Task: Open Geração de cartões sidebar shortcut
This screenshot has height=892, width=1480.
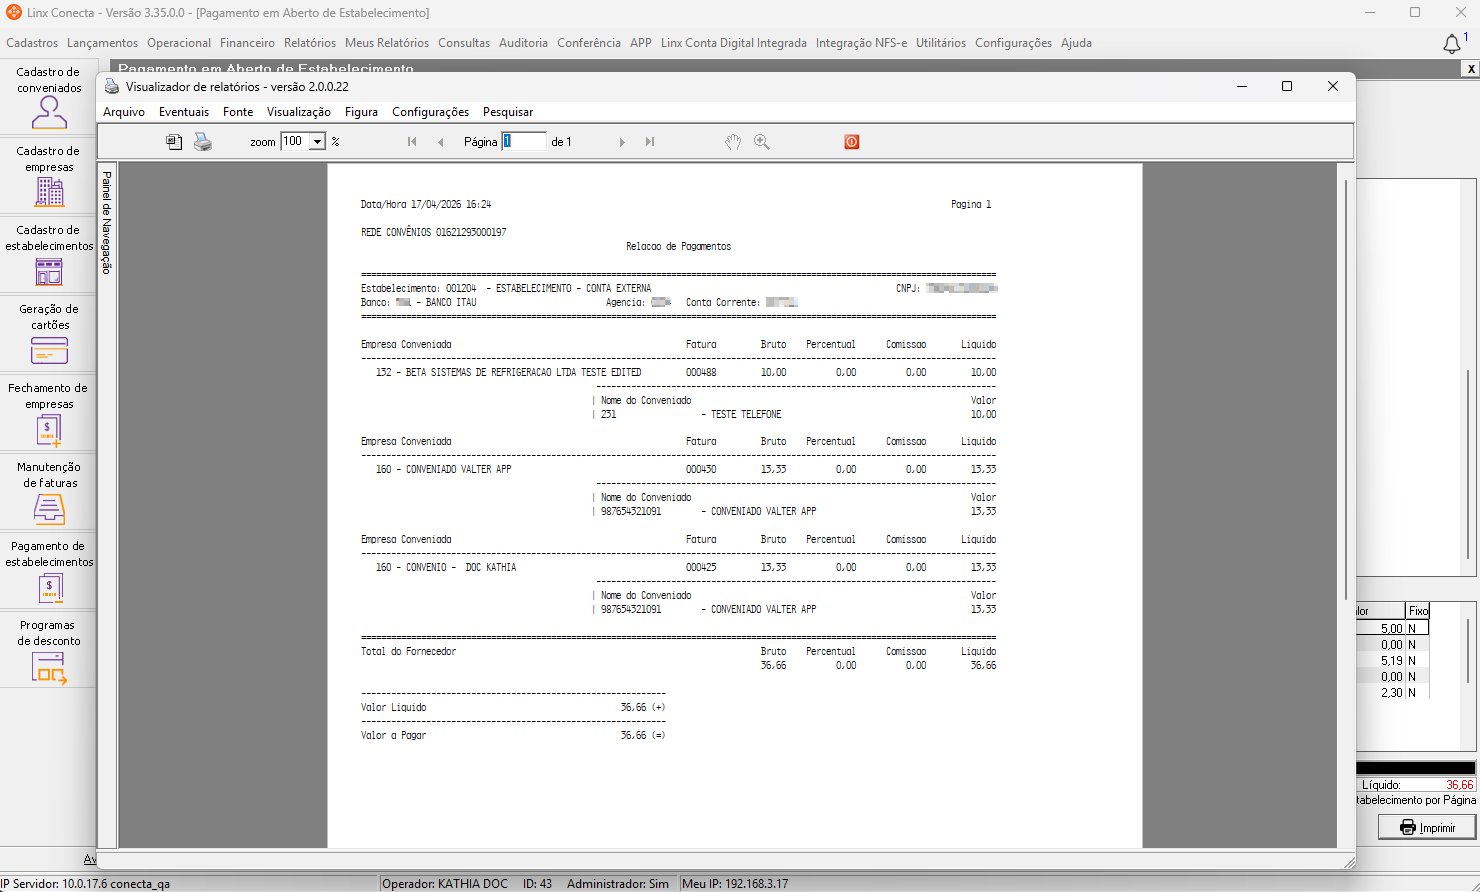Action: (48, 333)
